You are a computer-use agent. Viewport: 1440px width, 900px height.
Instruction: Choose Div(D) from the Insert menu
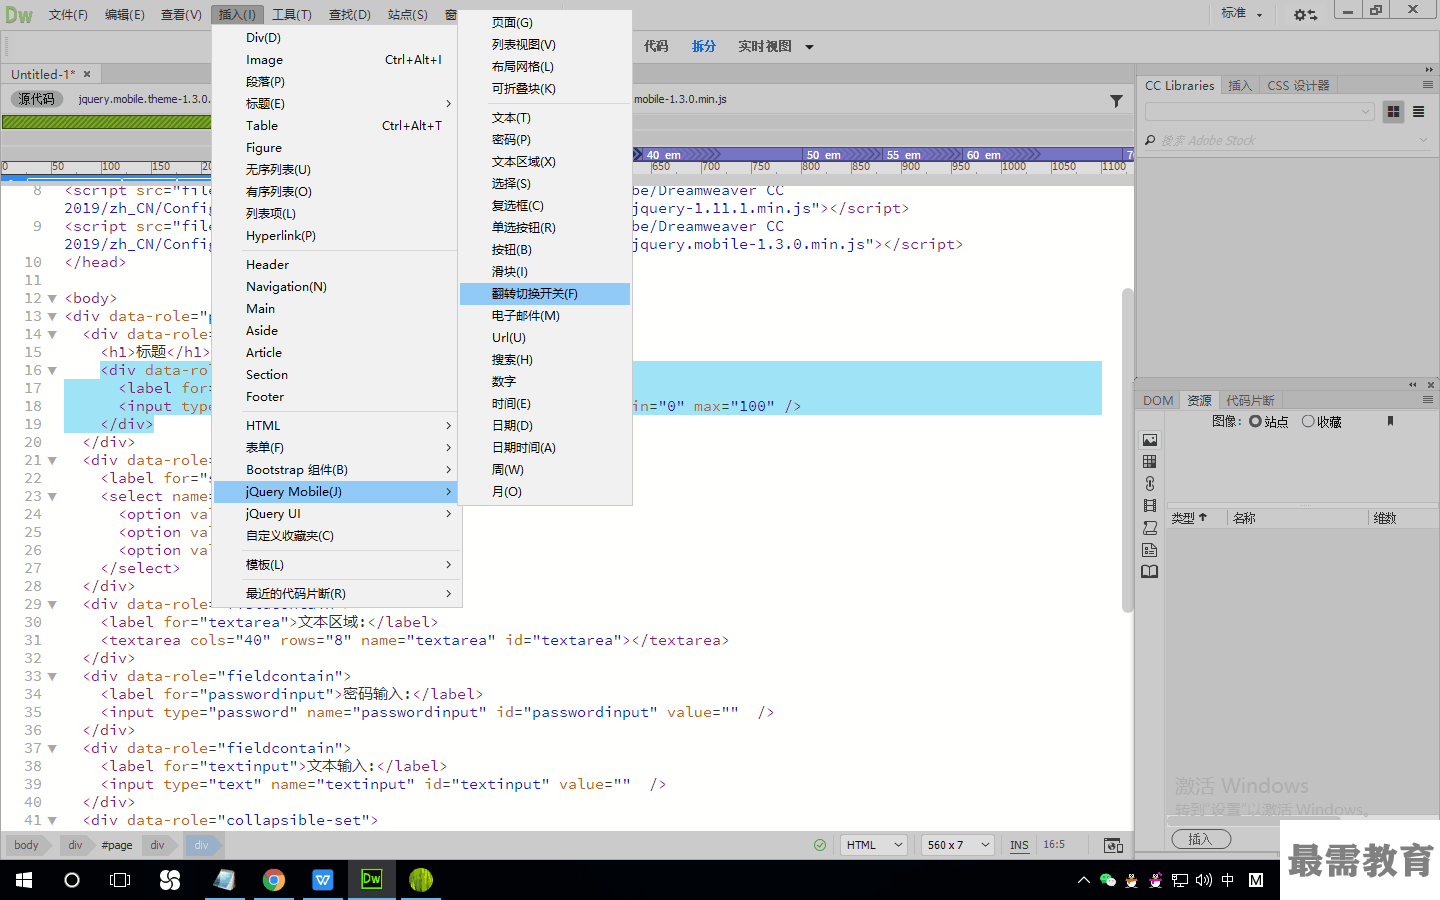click(337, 37)
